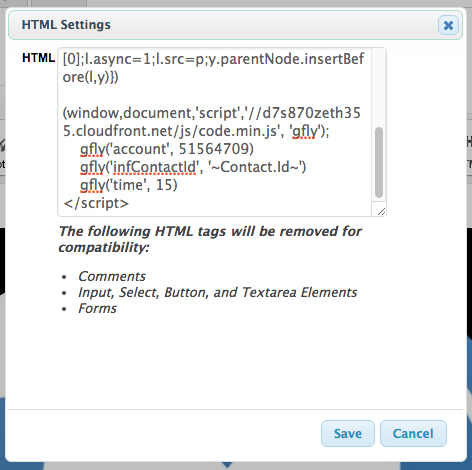Click the textarea resize grip icon
Screen dimensions: 472x470
point(381,211)
